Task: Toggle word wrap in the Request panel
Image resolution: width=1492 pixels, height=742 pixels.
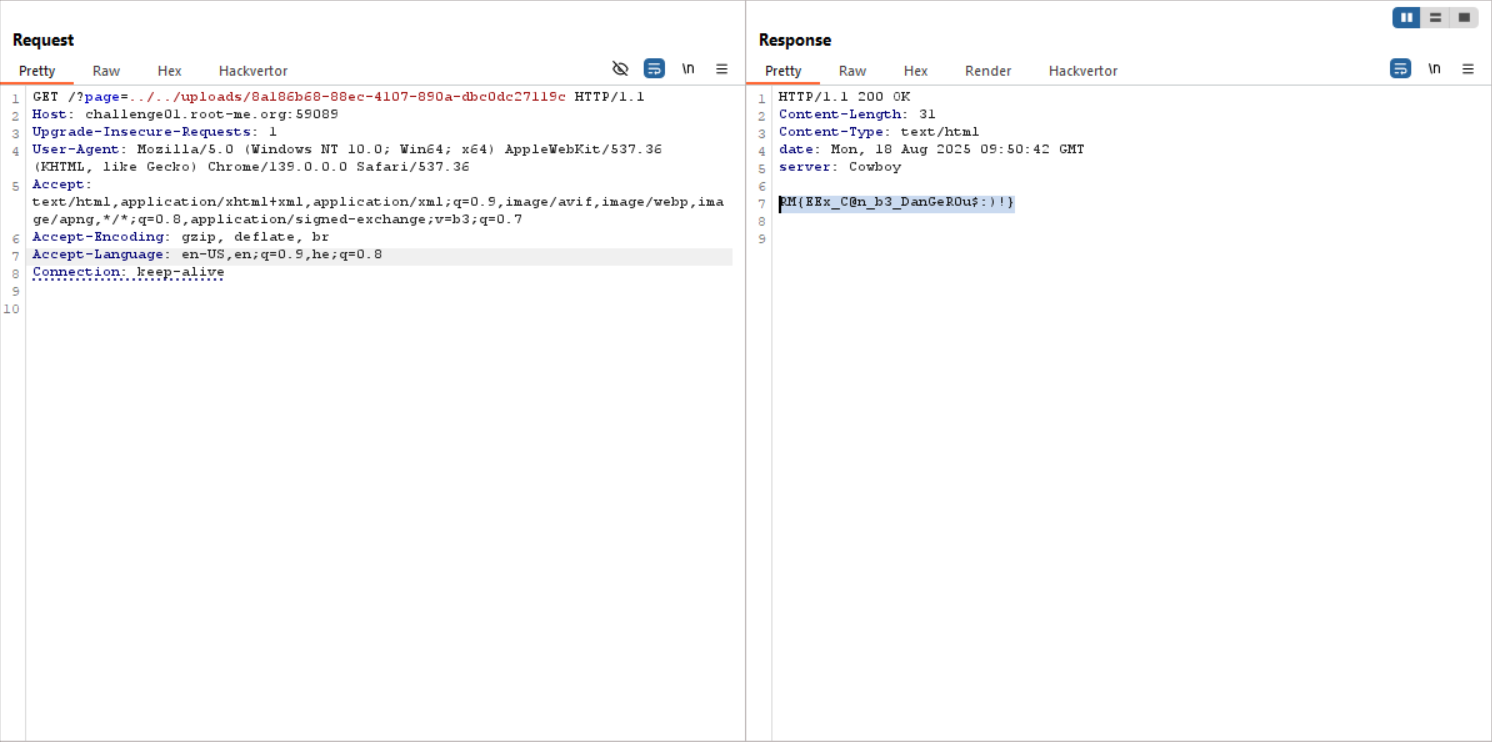Action: pyautogui.click(x=654, y=69)
